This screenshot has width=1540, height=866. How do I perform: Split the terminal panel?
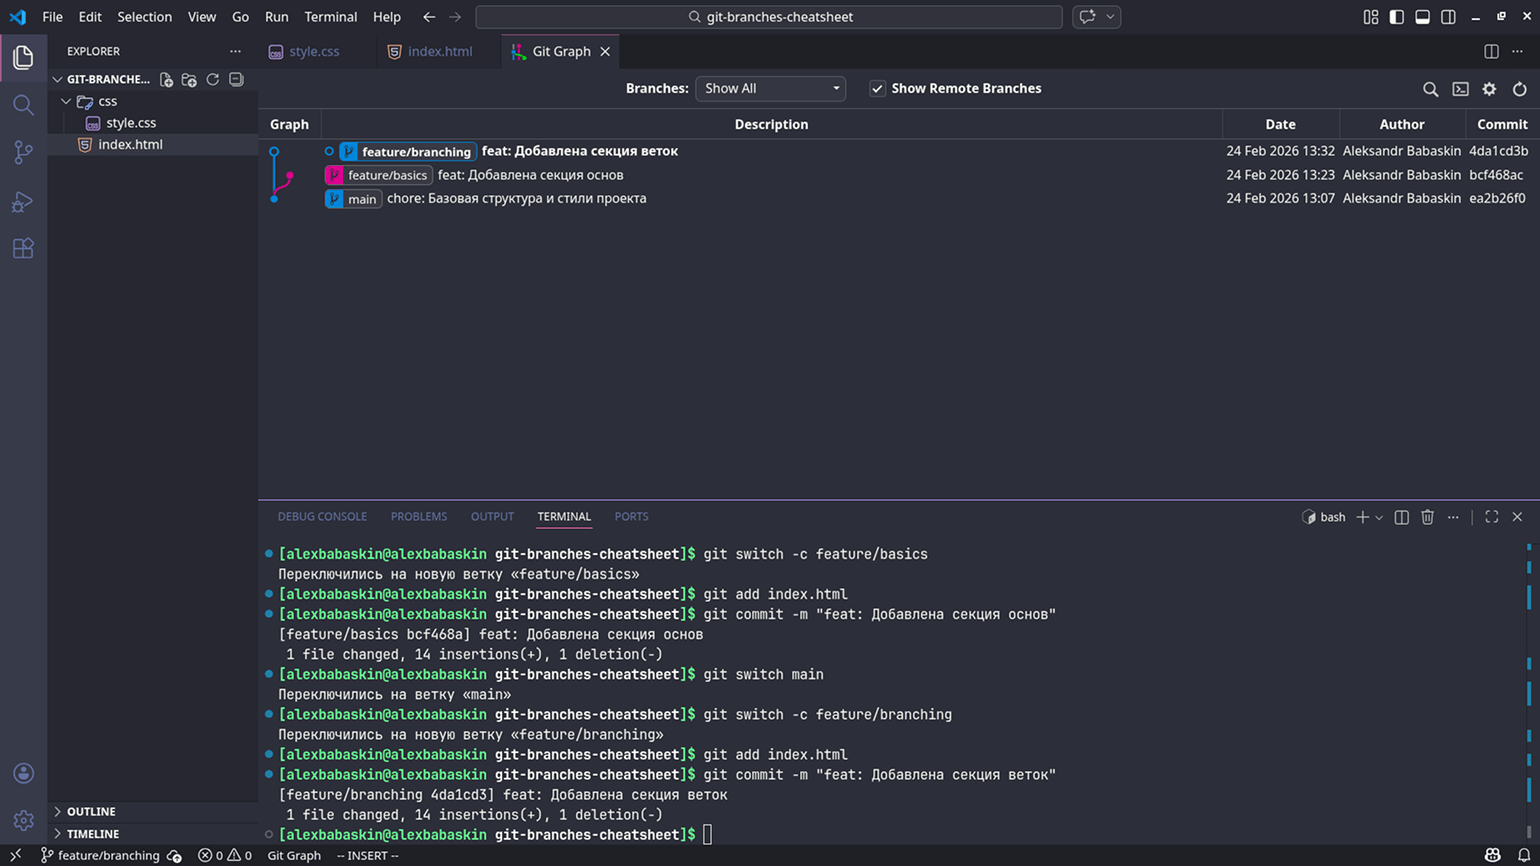[x=1401, y=517]
